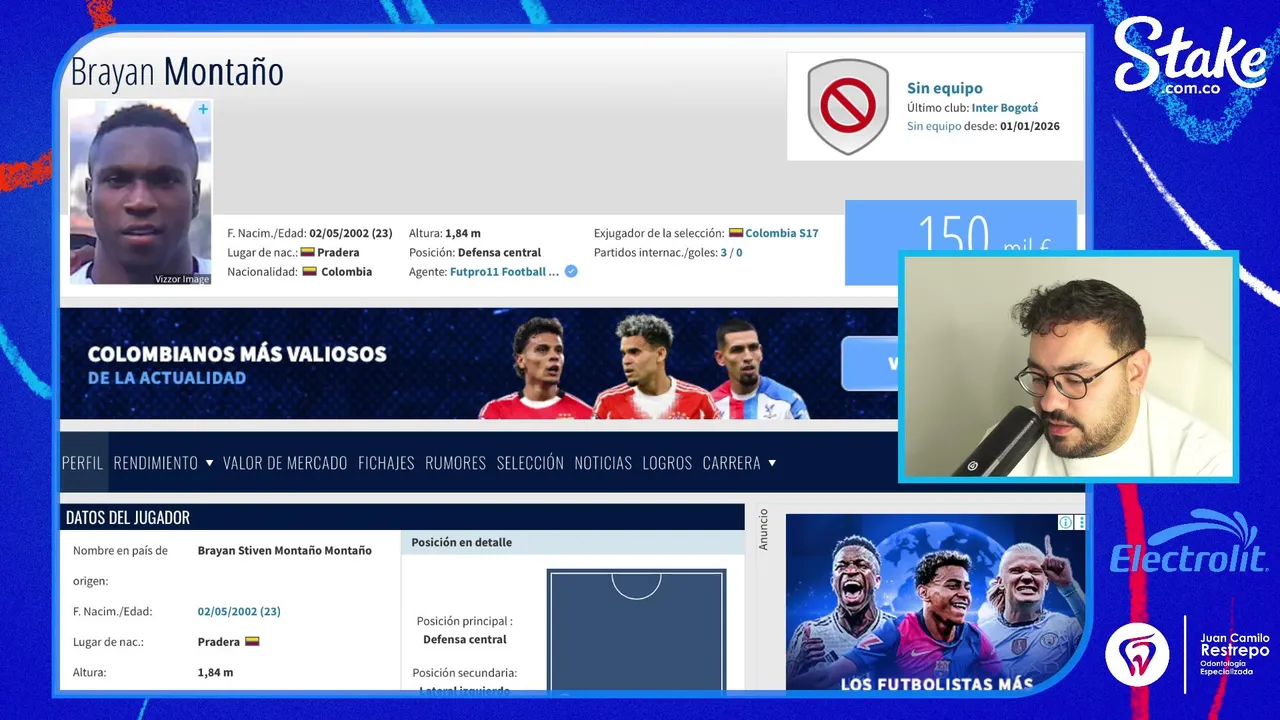This screenshot has height=720, width=1280.
Task: Click the no-club shield crest icon
Action: (848, 106)
